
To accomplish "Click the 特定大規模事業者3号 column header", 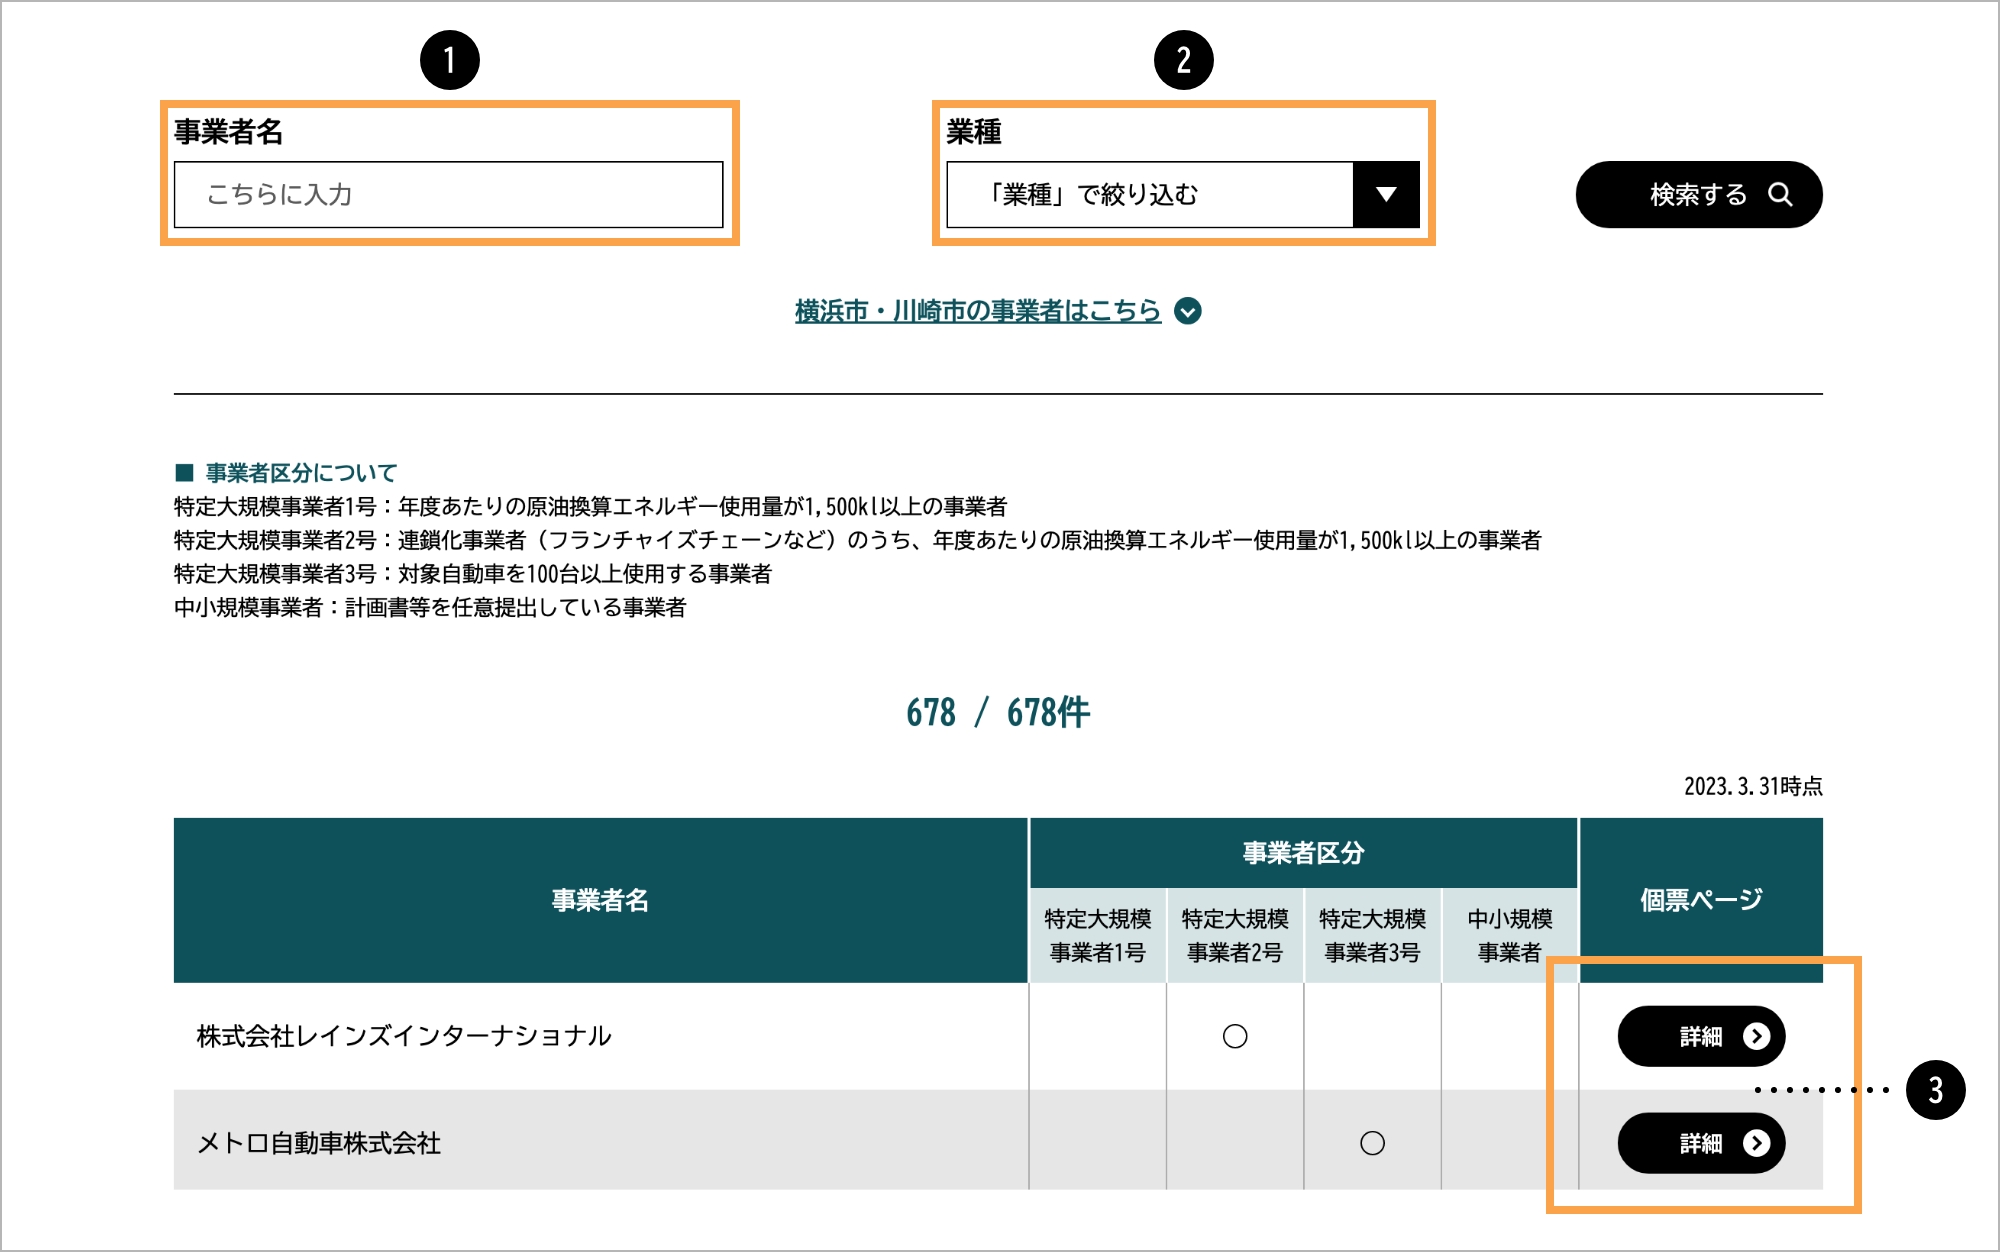I will pyautogui.click(x=1372, y=935).
